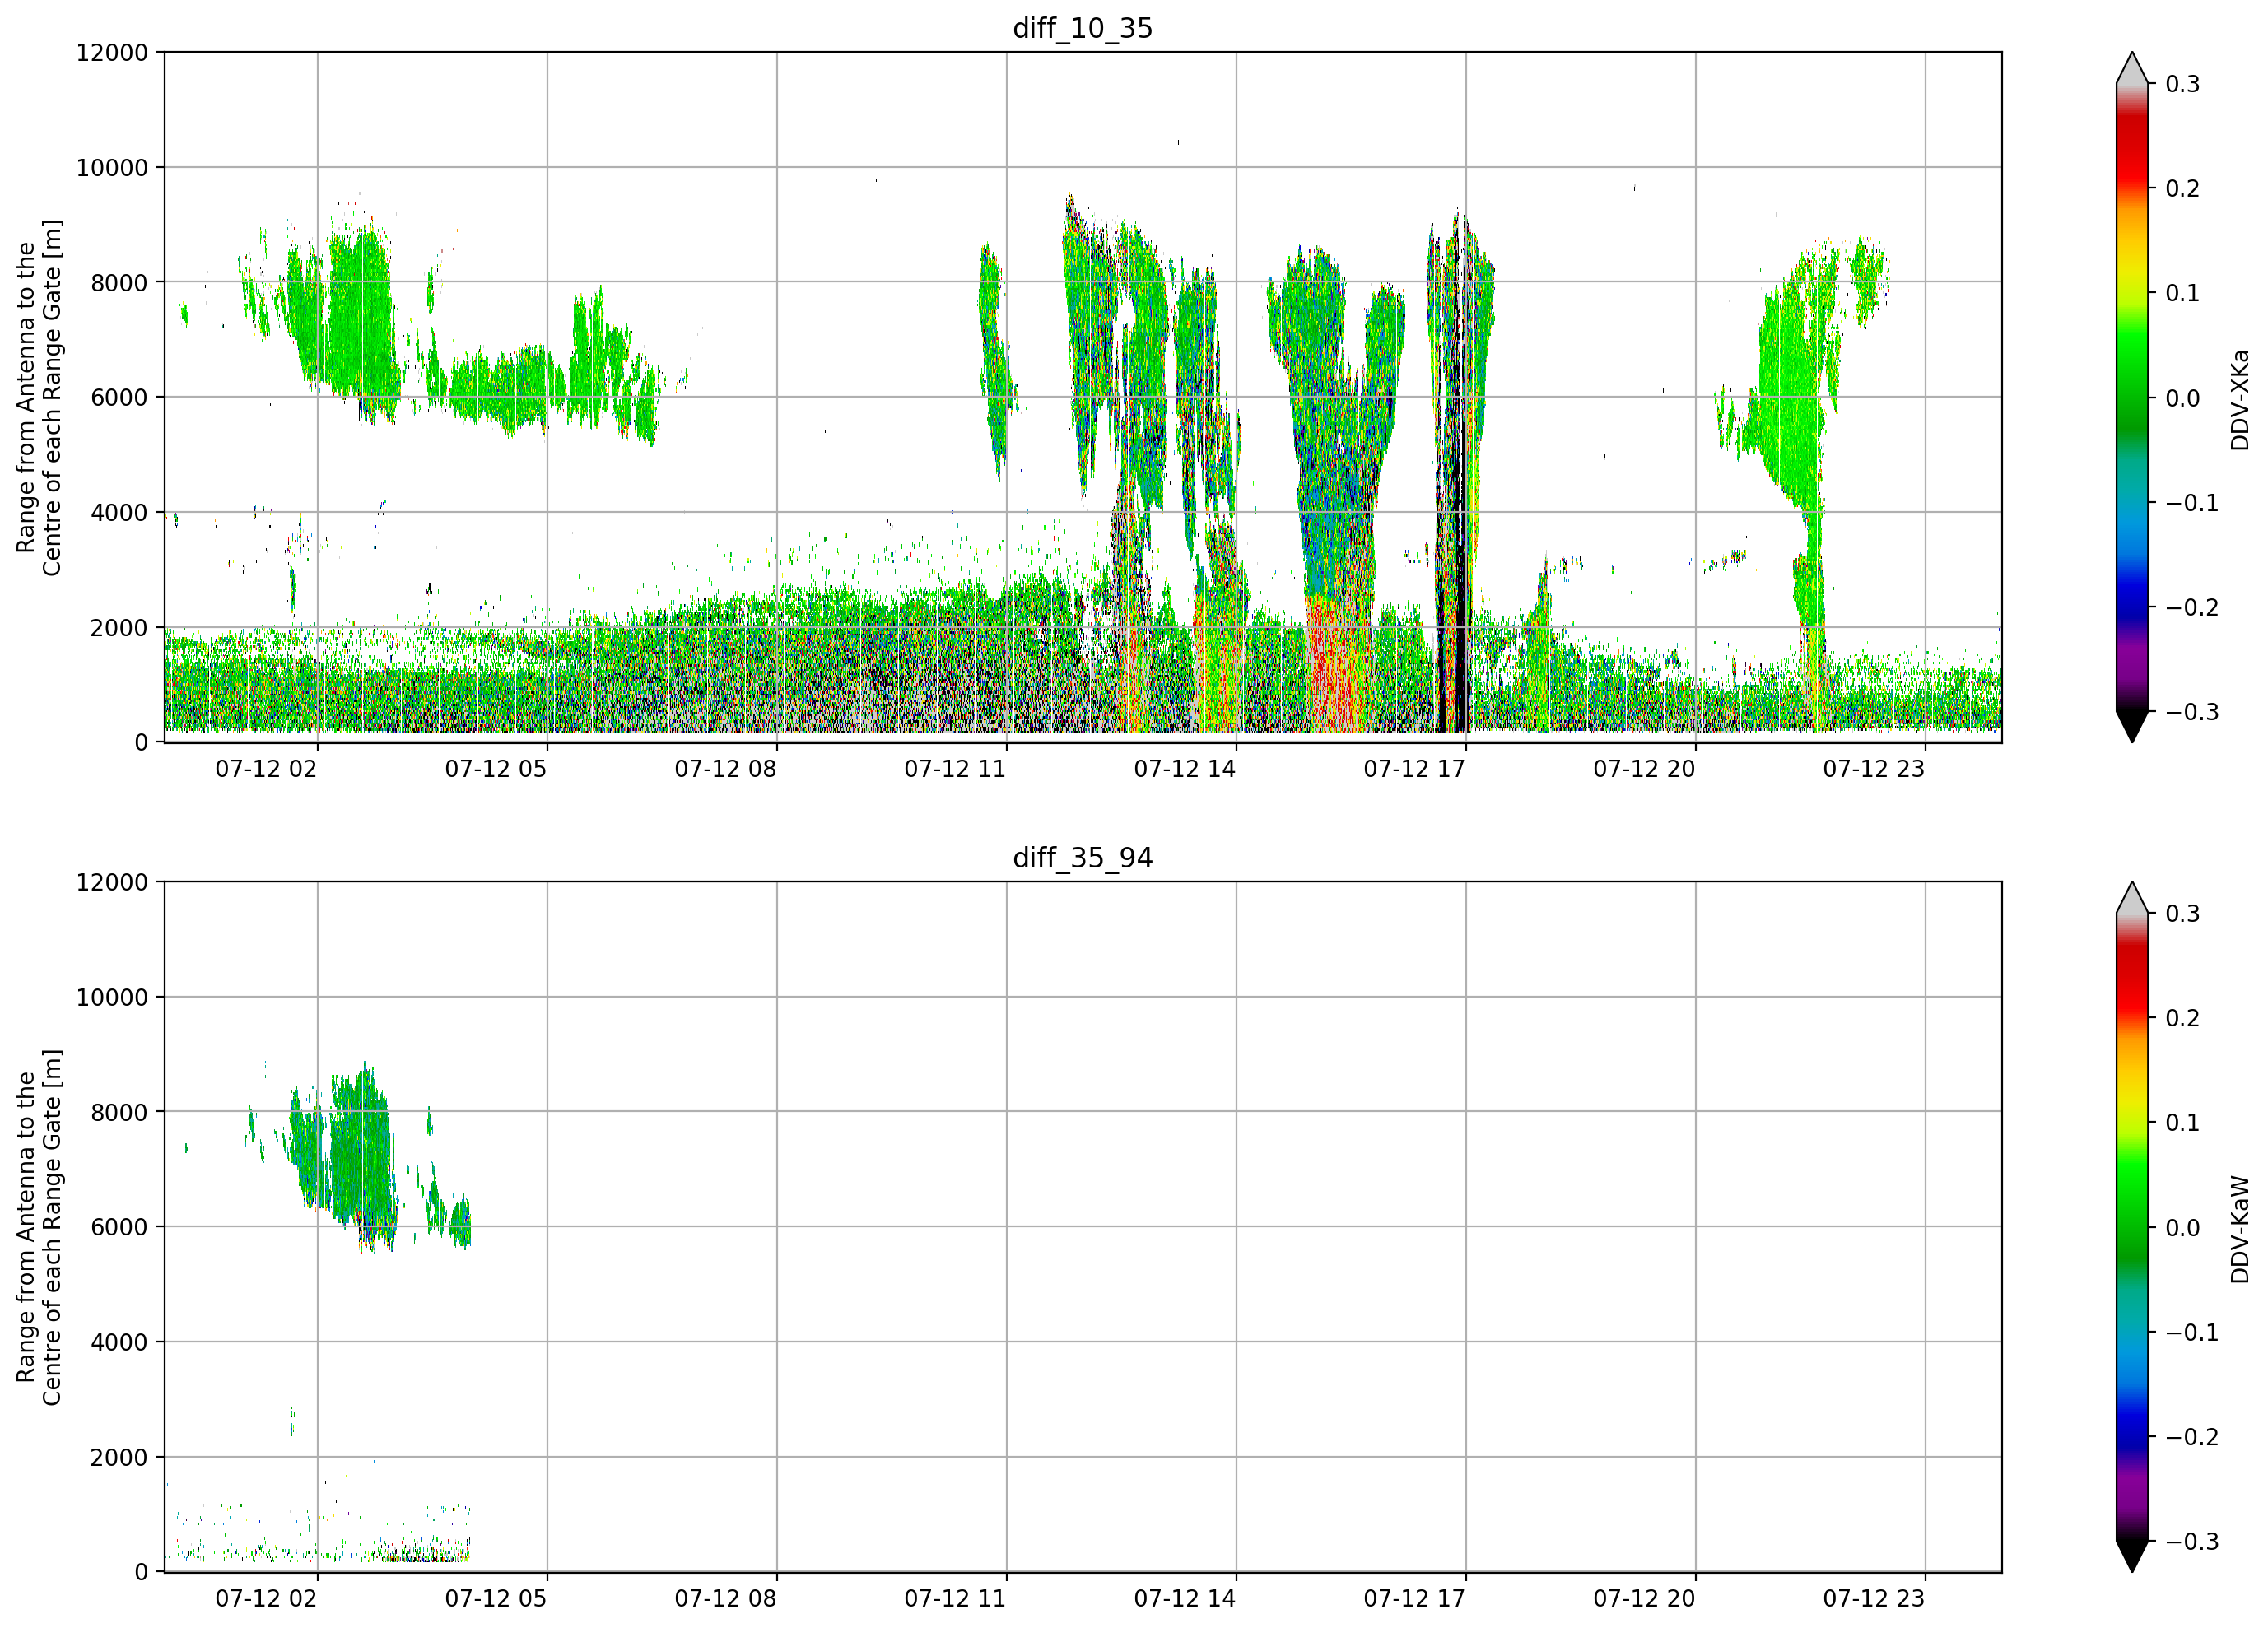The image size is (2268, 1628).
Task: Click the 07-12 11 x-tick under diff_10_35
Action: (x=955, y=769)
